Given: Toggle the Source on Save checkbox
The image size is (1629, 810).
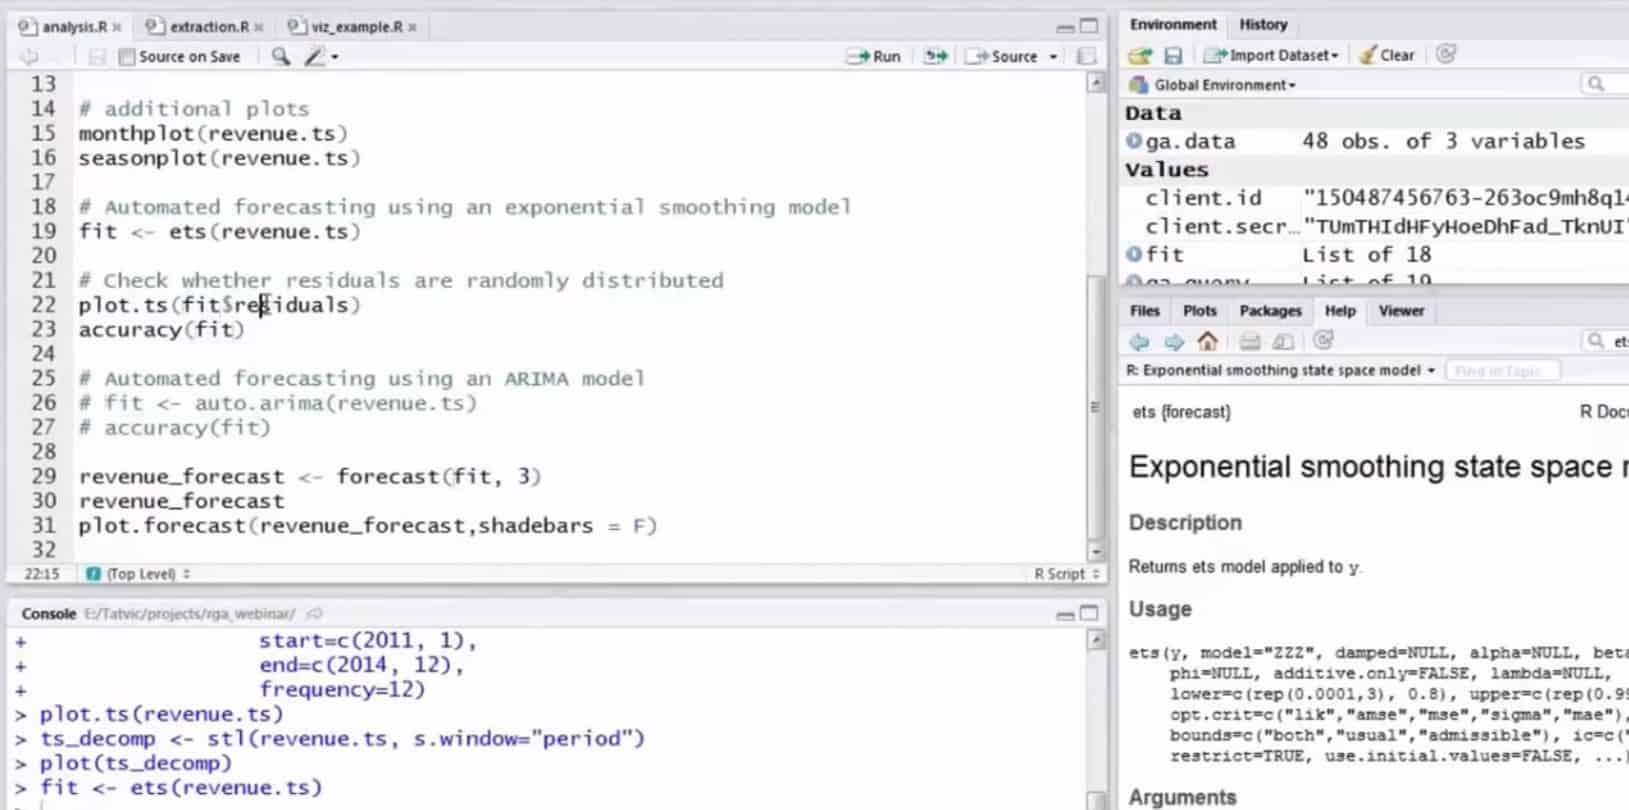Looking at the screenshot, I should (127, 57).
